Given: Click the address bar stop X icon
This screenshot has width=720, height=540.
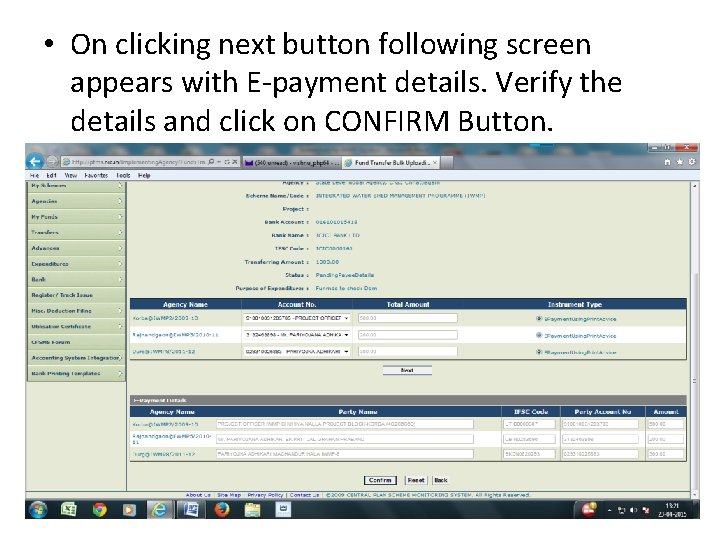Looking at the screenshot, I should pyautogui.click(x=235, y=162).
